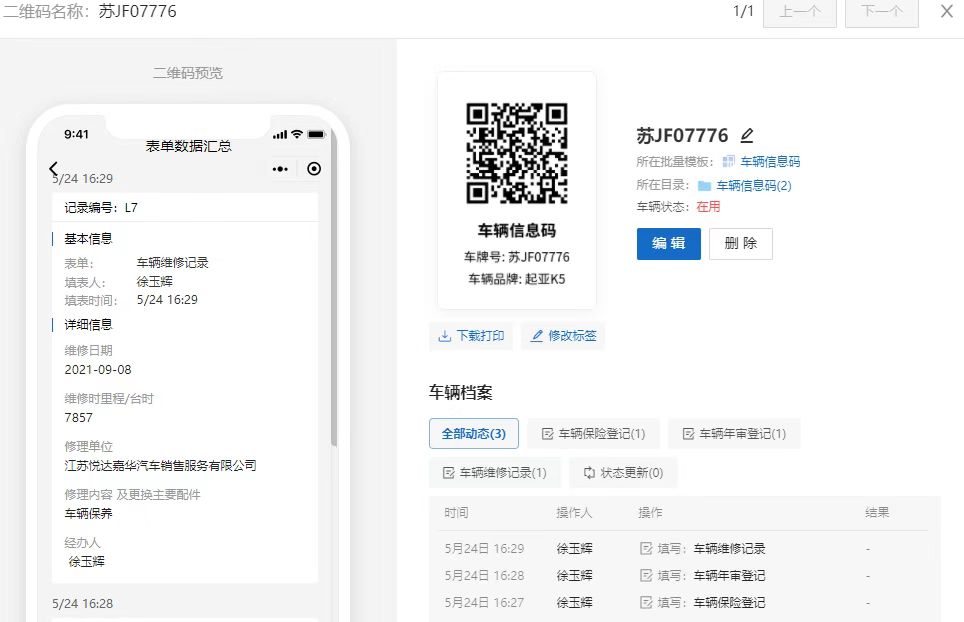
Task: Click the 删除 button
Action: [740, 244]
